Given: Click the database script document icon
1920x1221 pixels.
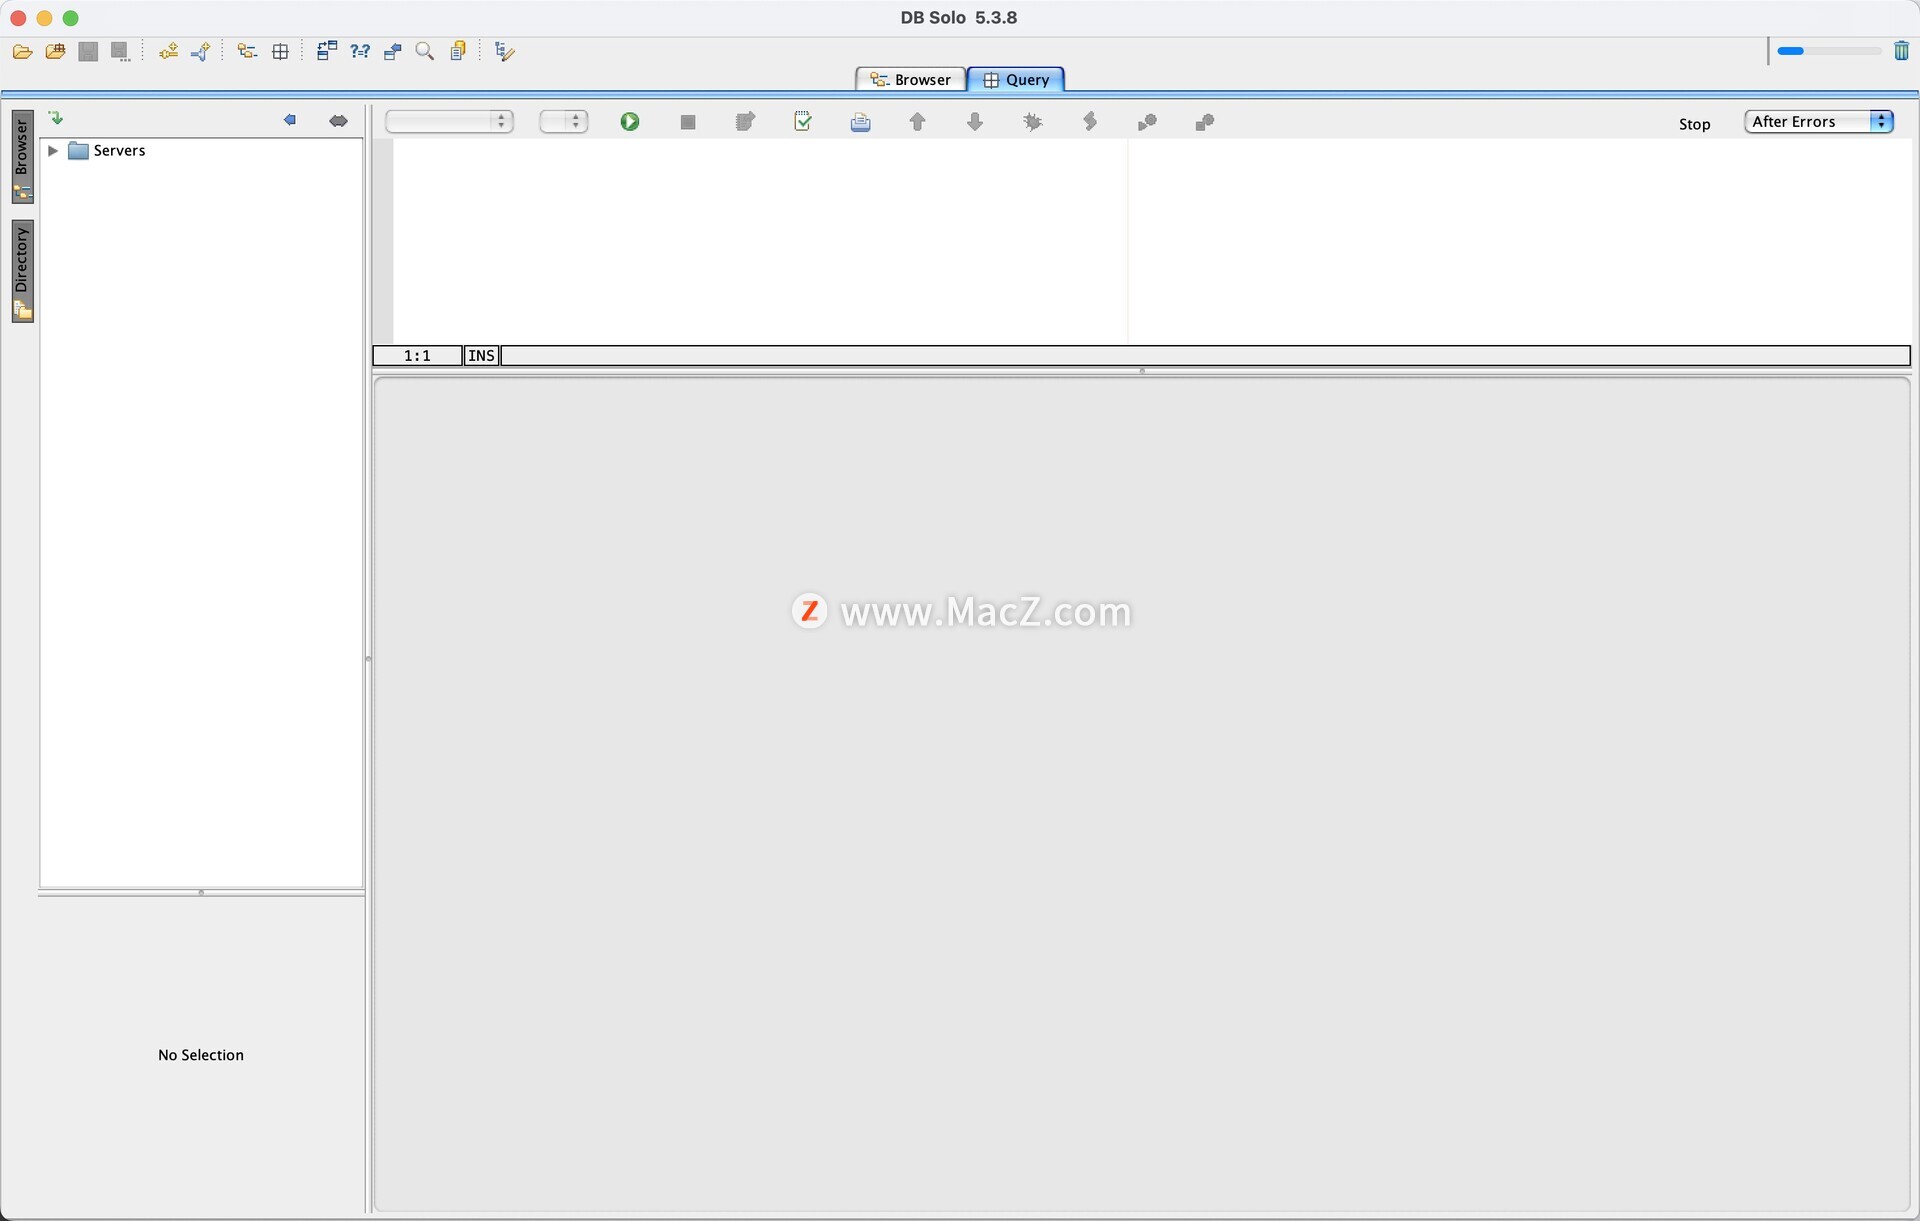Looking at the screenshot, I should [458, 52].
